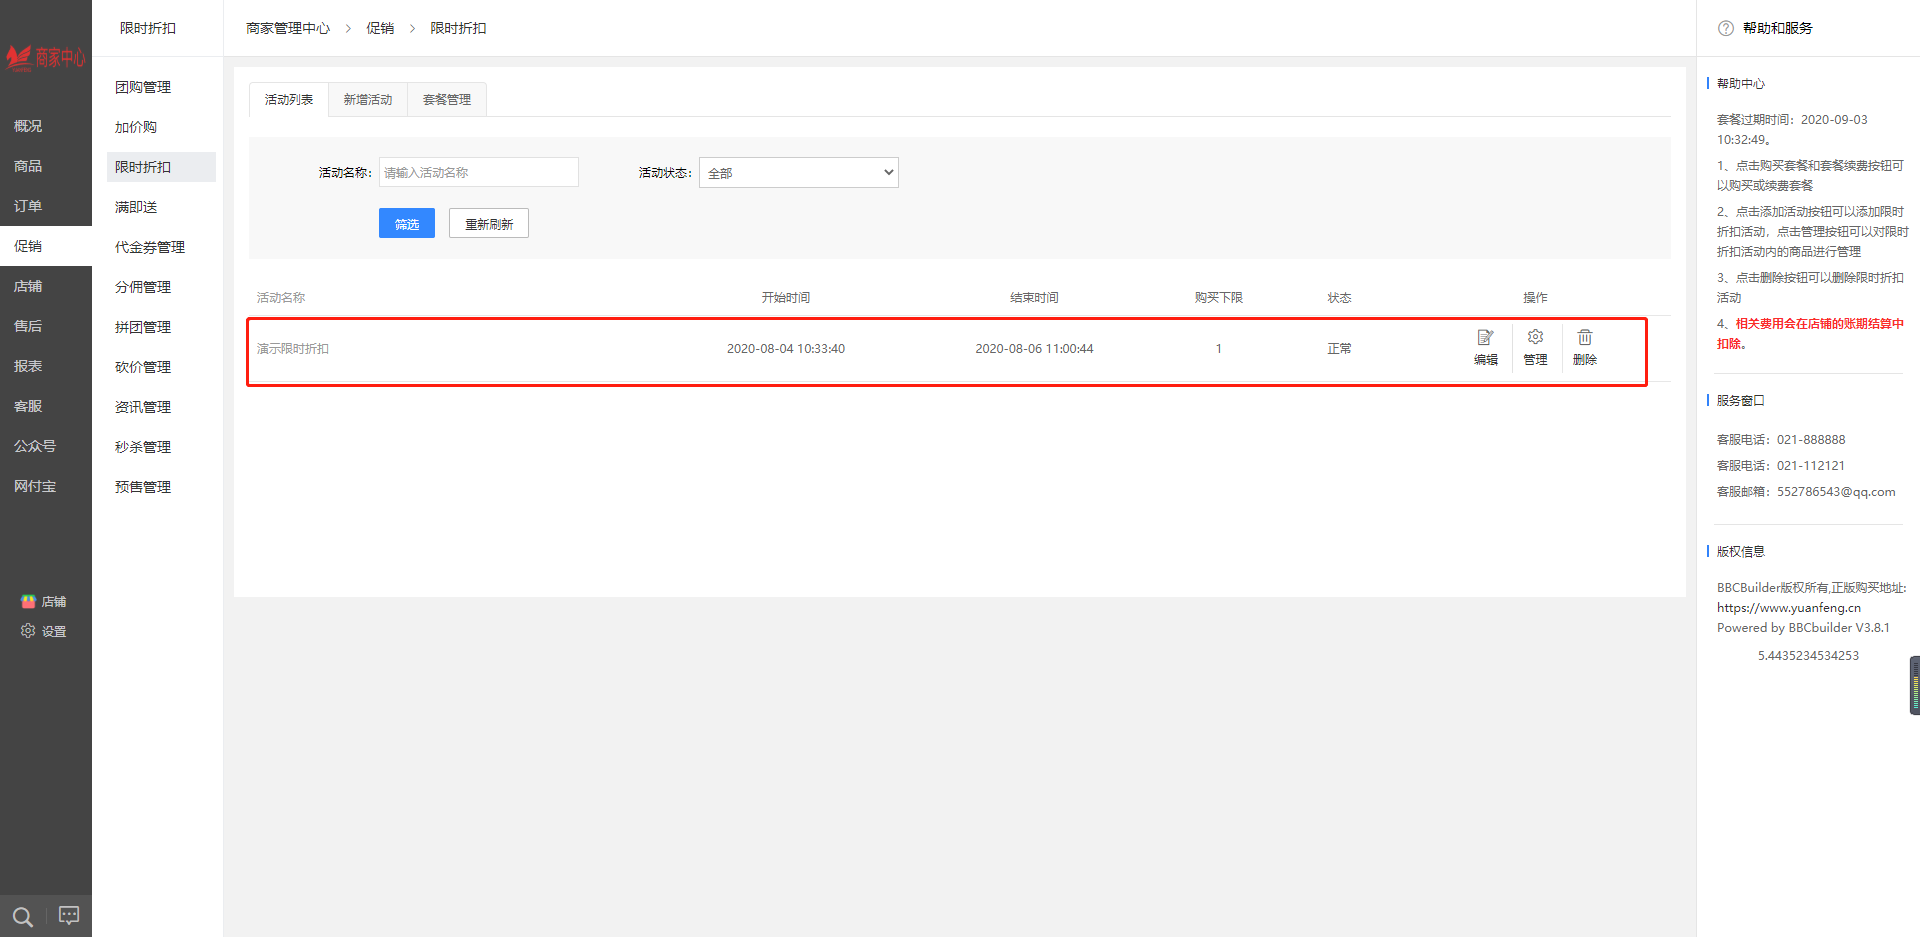Click the 重新刷新 refresh button

(x=489, y=223)
